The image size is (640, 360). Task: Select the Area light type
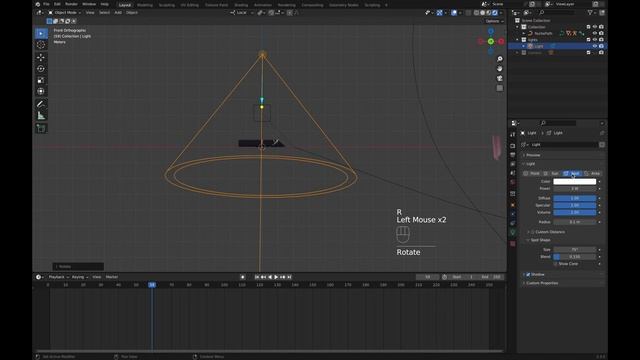pyautogui.click(x=593, y=173)
